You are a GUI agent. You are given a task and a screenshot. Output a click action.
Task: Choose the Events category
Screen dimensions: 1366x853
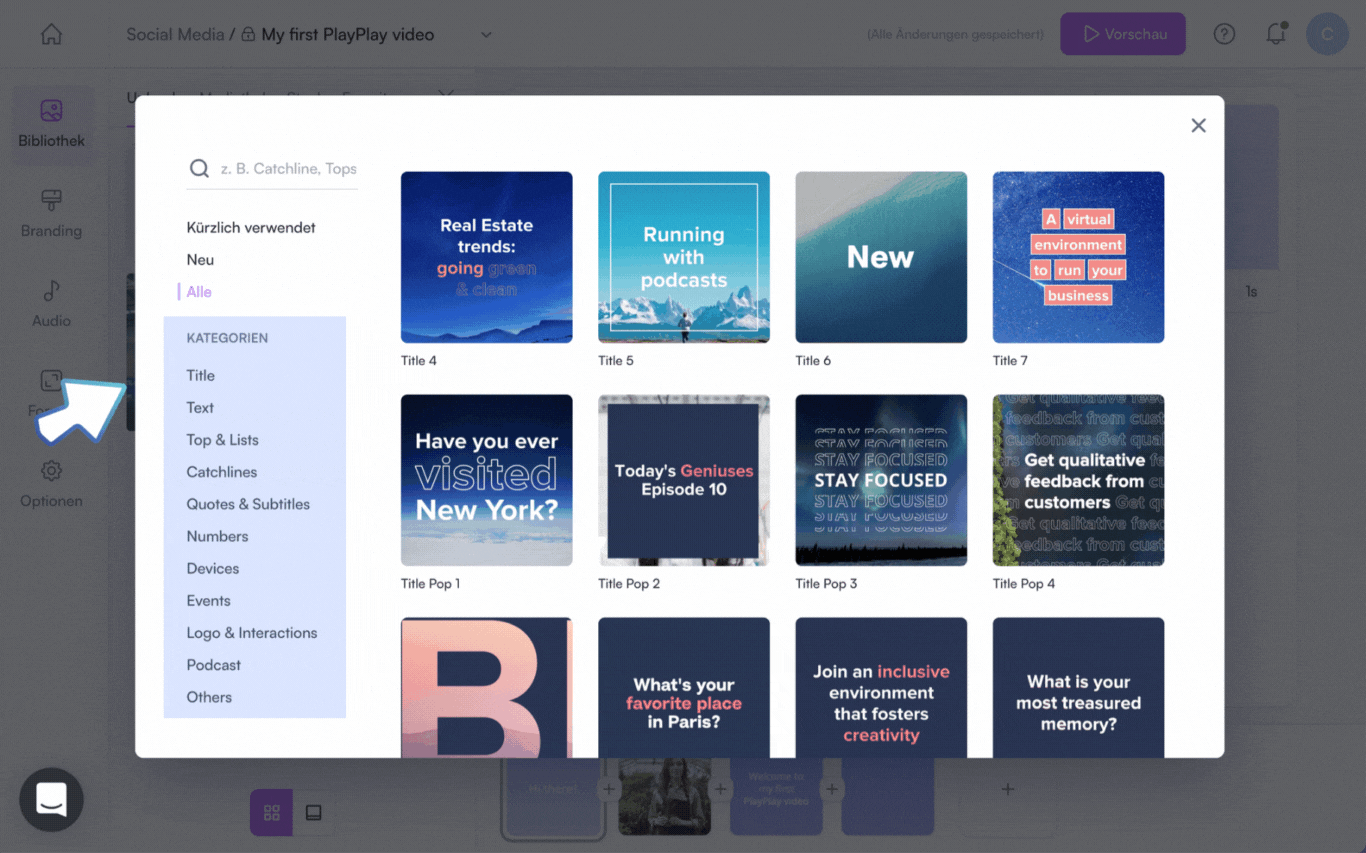point(208,600)
